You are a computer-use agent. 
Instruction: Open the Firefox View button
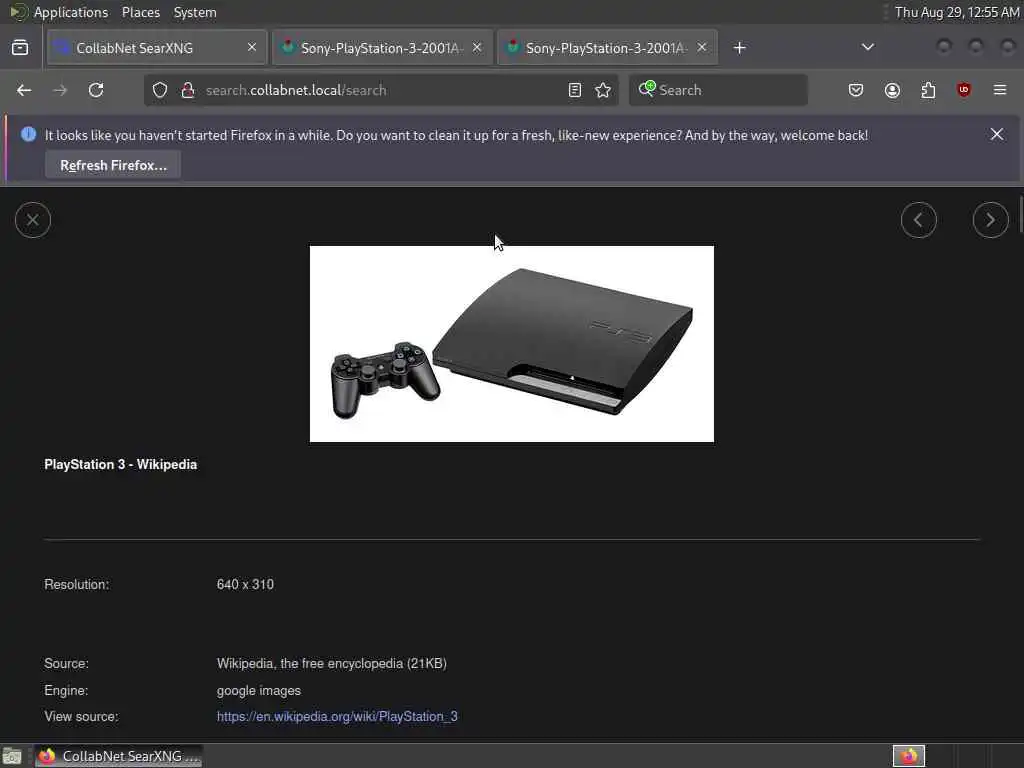point(20,48)
